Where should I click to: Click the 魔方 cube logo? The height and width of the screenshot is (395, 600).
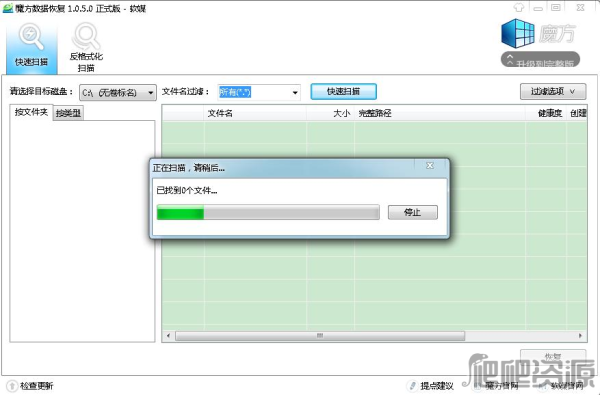[517, 34]
